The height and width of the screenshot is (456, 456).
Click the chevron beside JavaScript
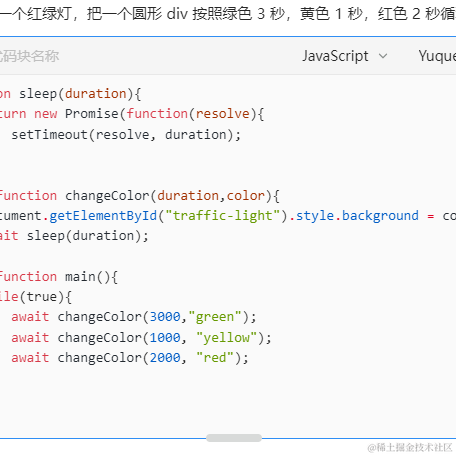383,56
